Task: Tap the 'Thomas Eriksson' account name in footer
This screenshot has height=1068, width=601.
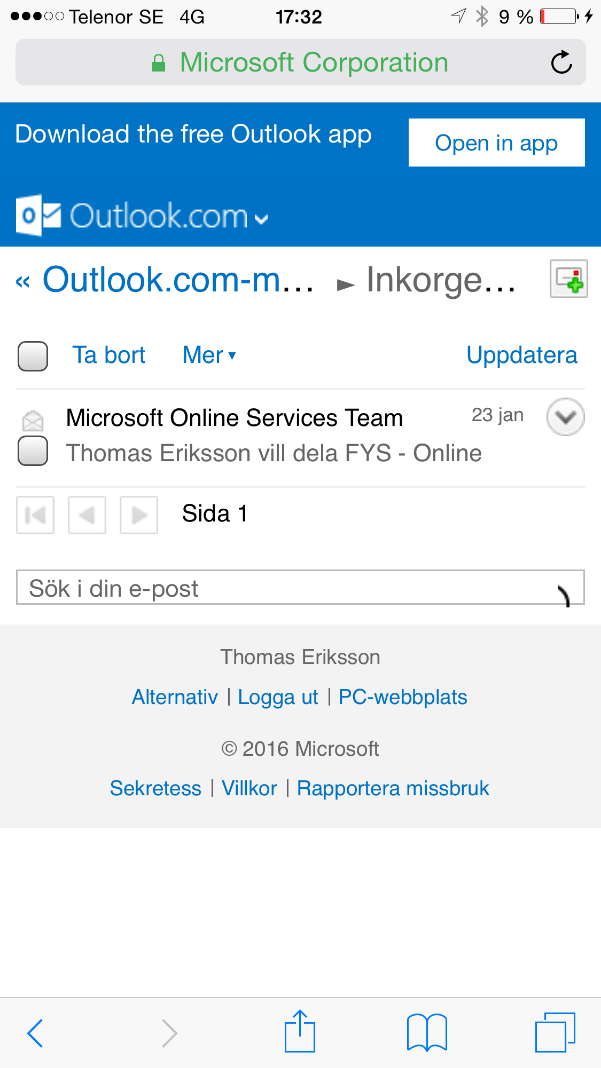Action: 300,657
